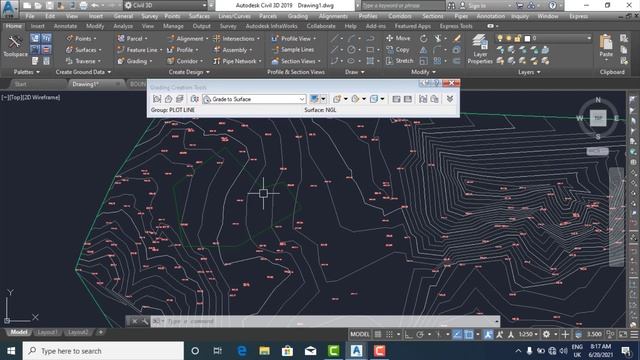
Task: Open File Explorer from taskbar
Action: [x=264, y=351]
